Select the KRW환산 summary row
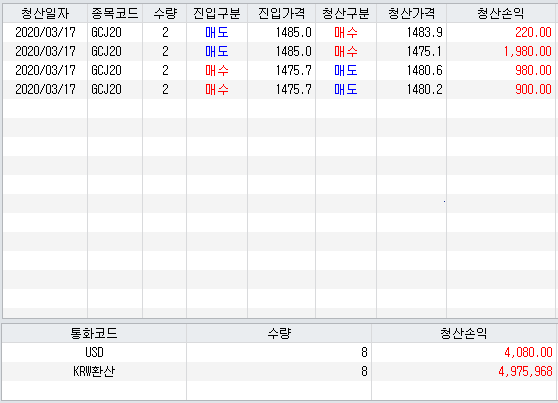Image resolution: width=558 pixels, height=403 pixels. (x=279, y=371)
